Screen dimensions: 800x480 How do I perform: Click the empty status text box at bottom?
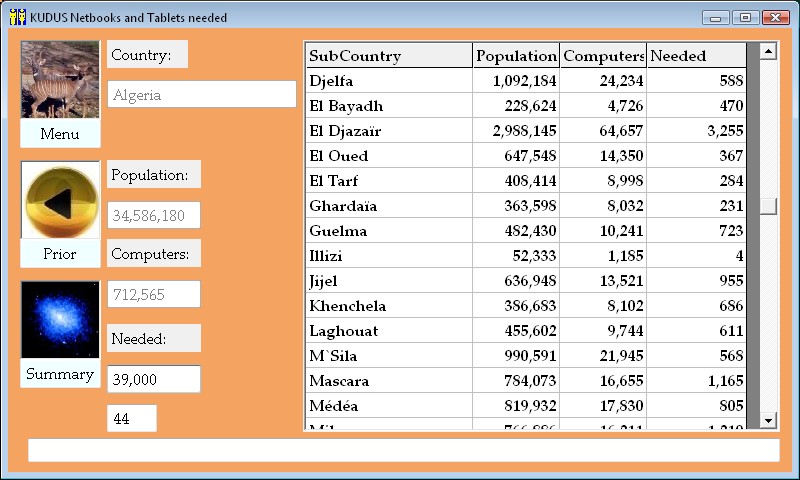[403, 451]
